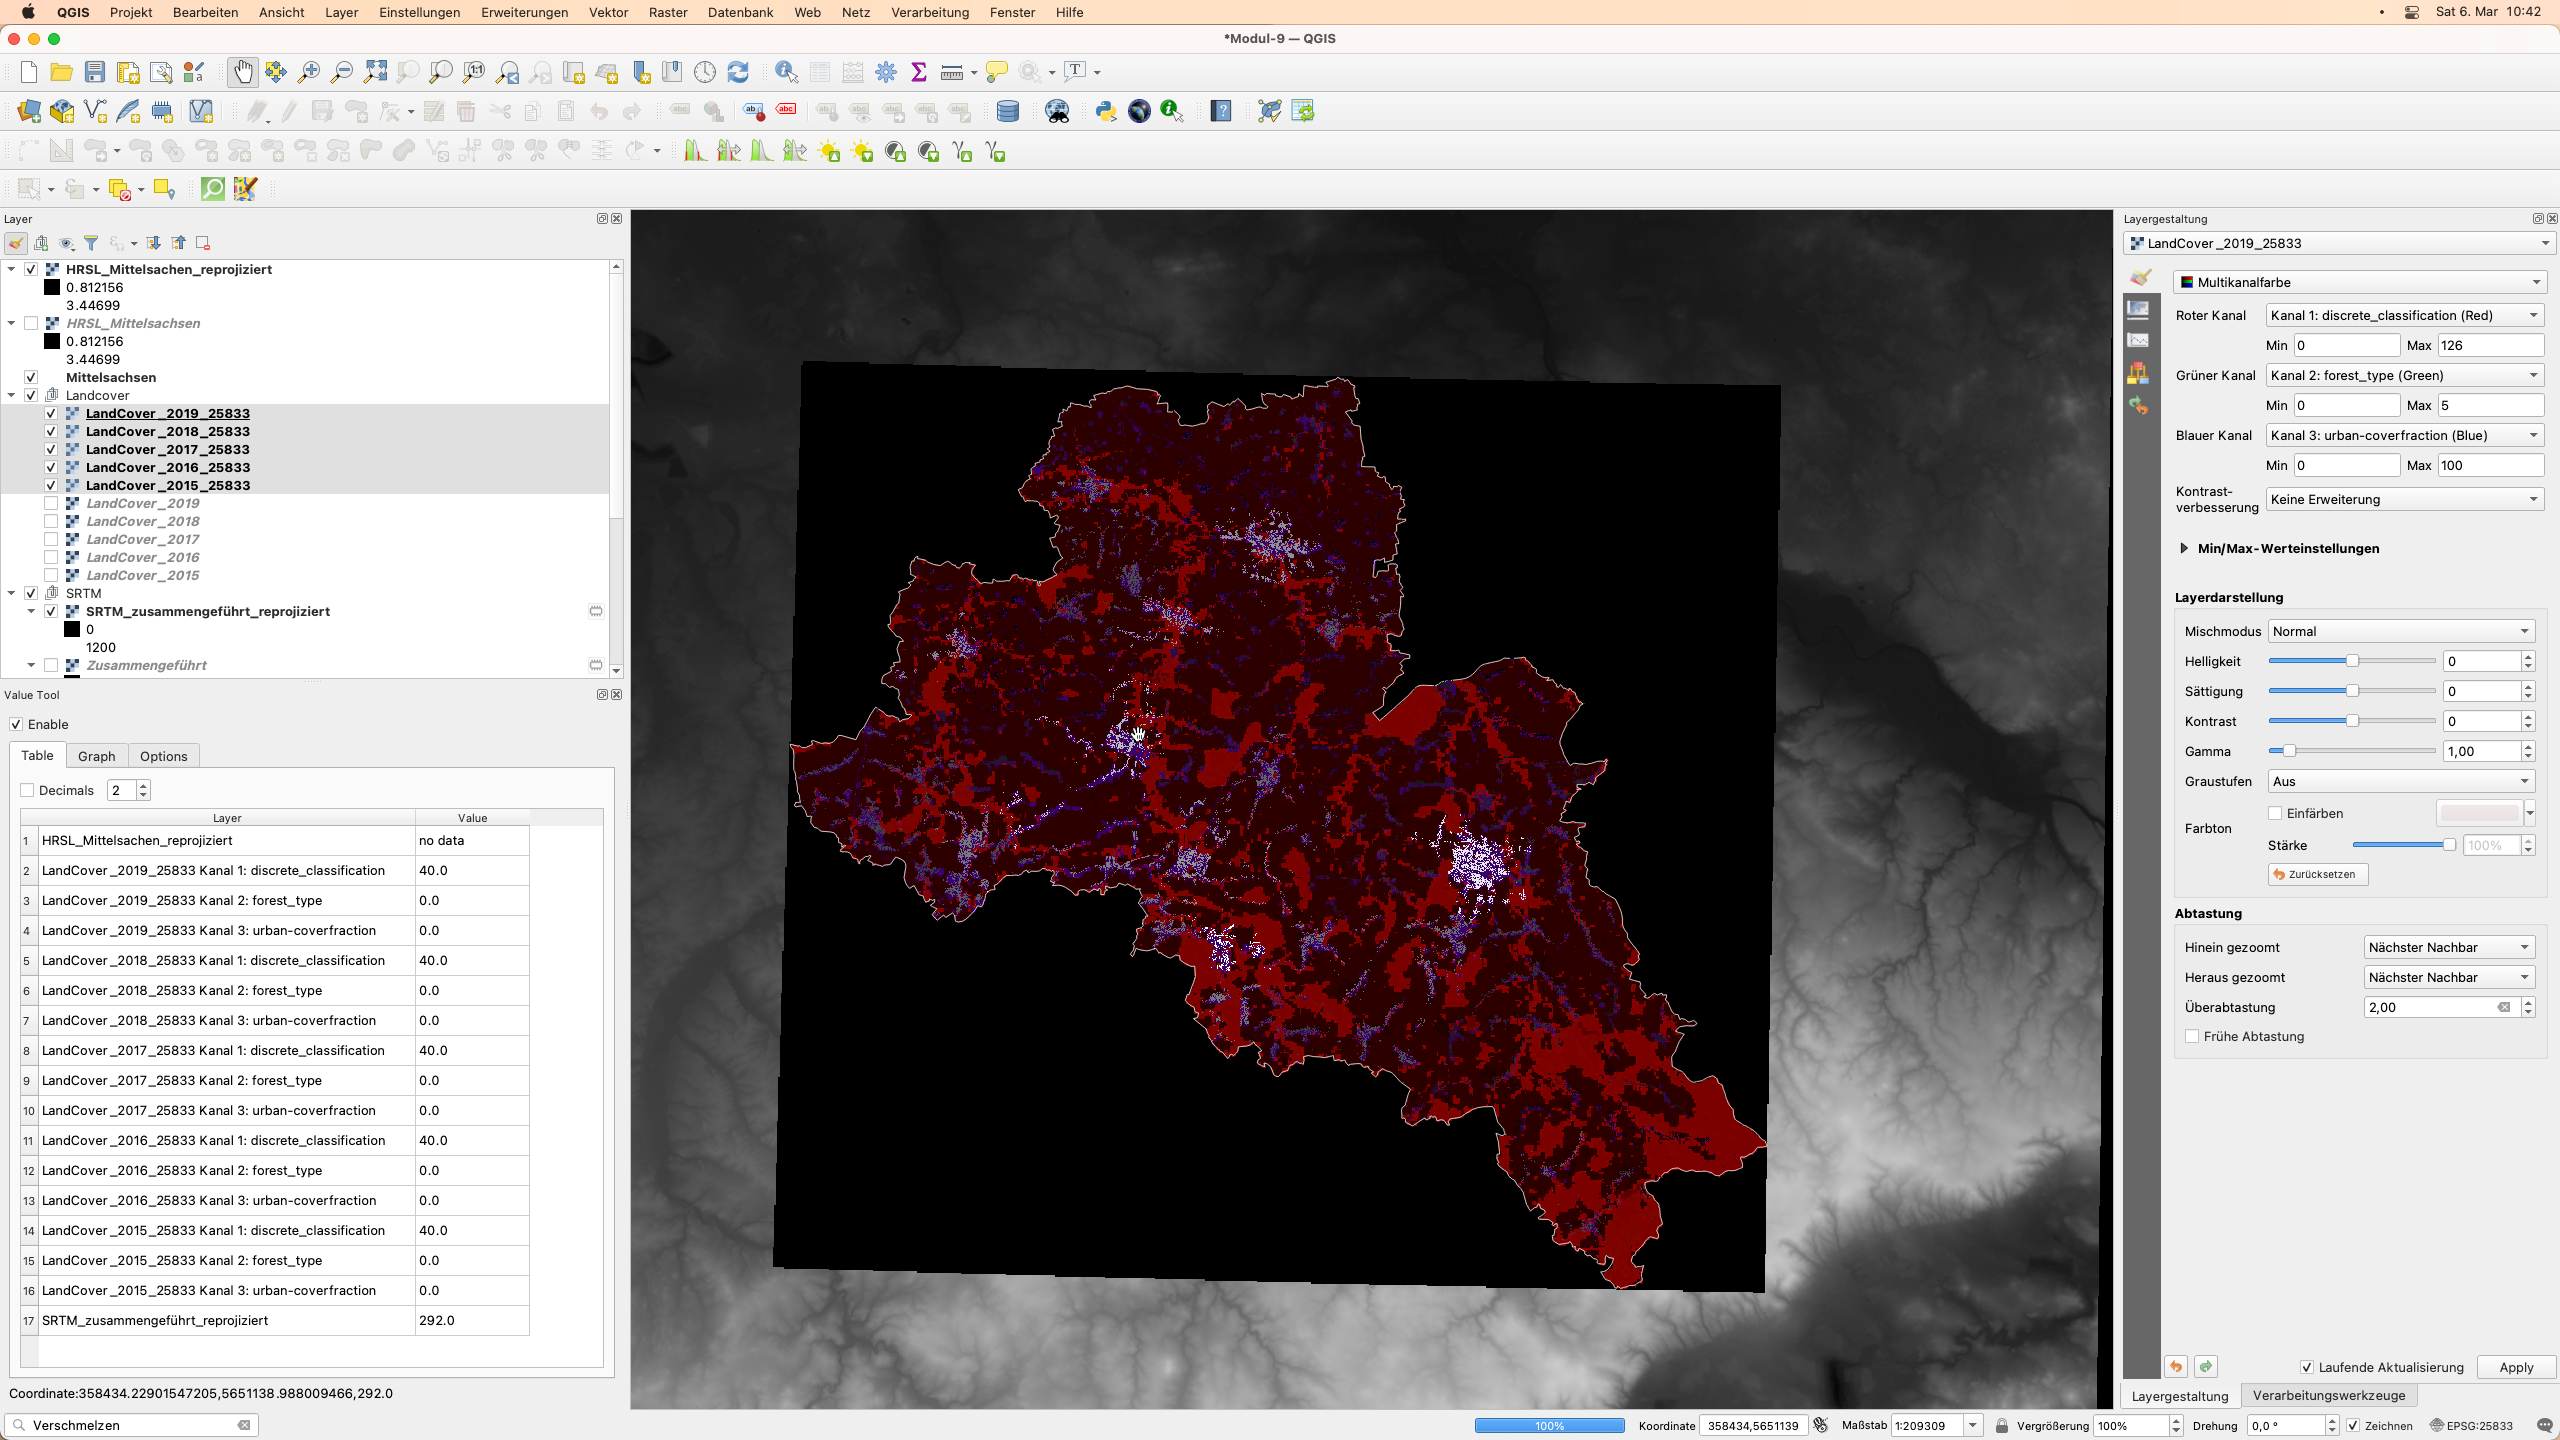Open the Temporal Controller clock icon
2560x1440 pixels.
pyautogui.click(x=705, y=72)
